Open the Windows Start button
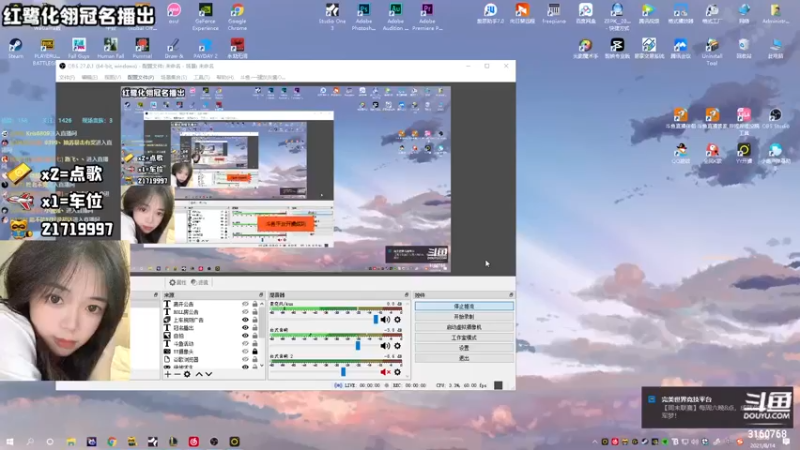800x450 pixels. coord(9,442)
